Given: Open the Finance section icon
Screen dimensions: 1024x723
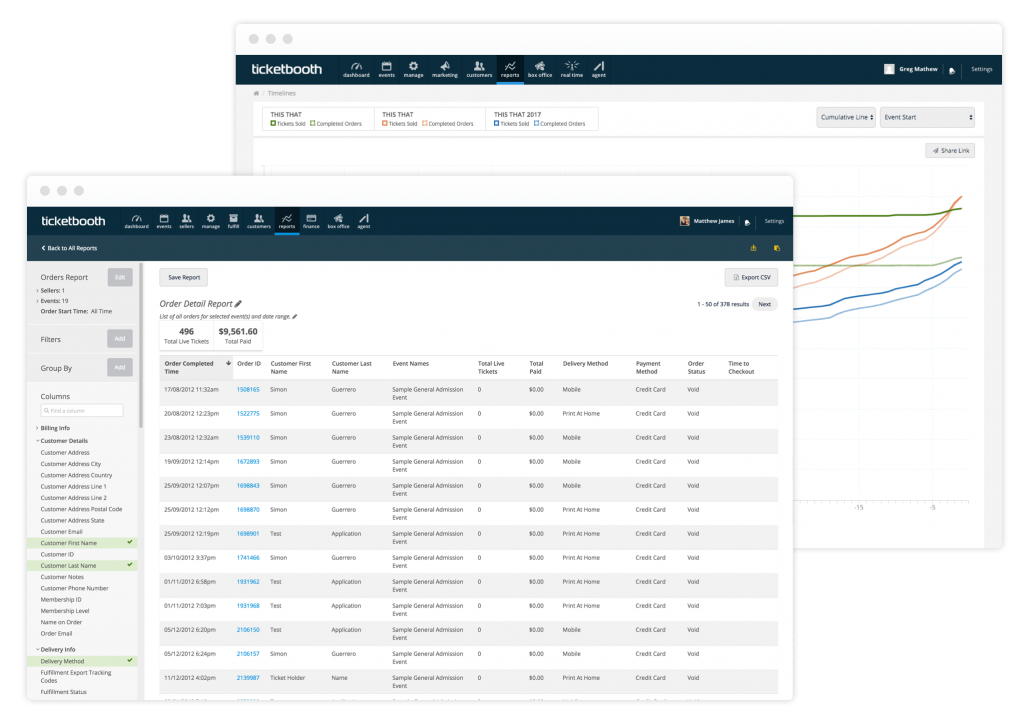Looking at the screenshot, I should [x=310, y=220].
